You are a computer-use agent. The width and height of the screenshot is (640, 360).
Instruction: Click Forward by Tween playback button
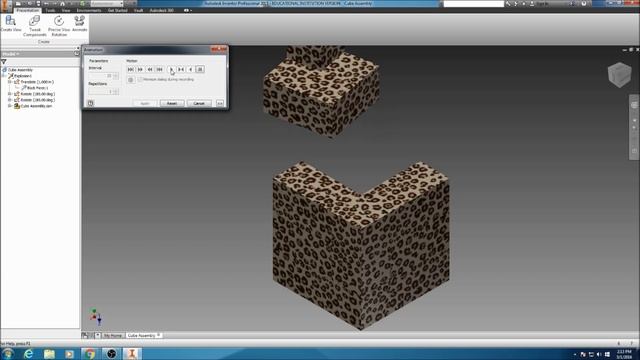pos(131,69)
